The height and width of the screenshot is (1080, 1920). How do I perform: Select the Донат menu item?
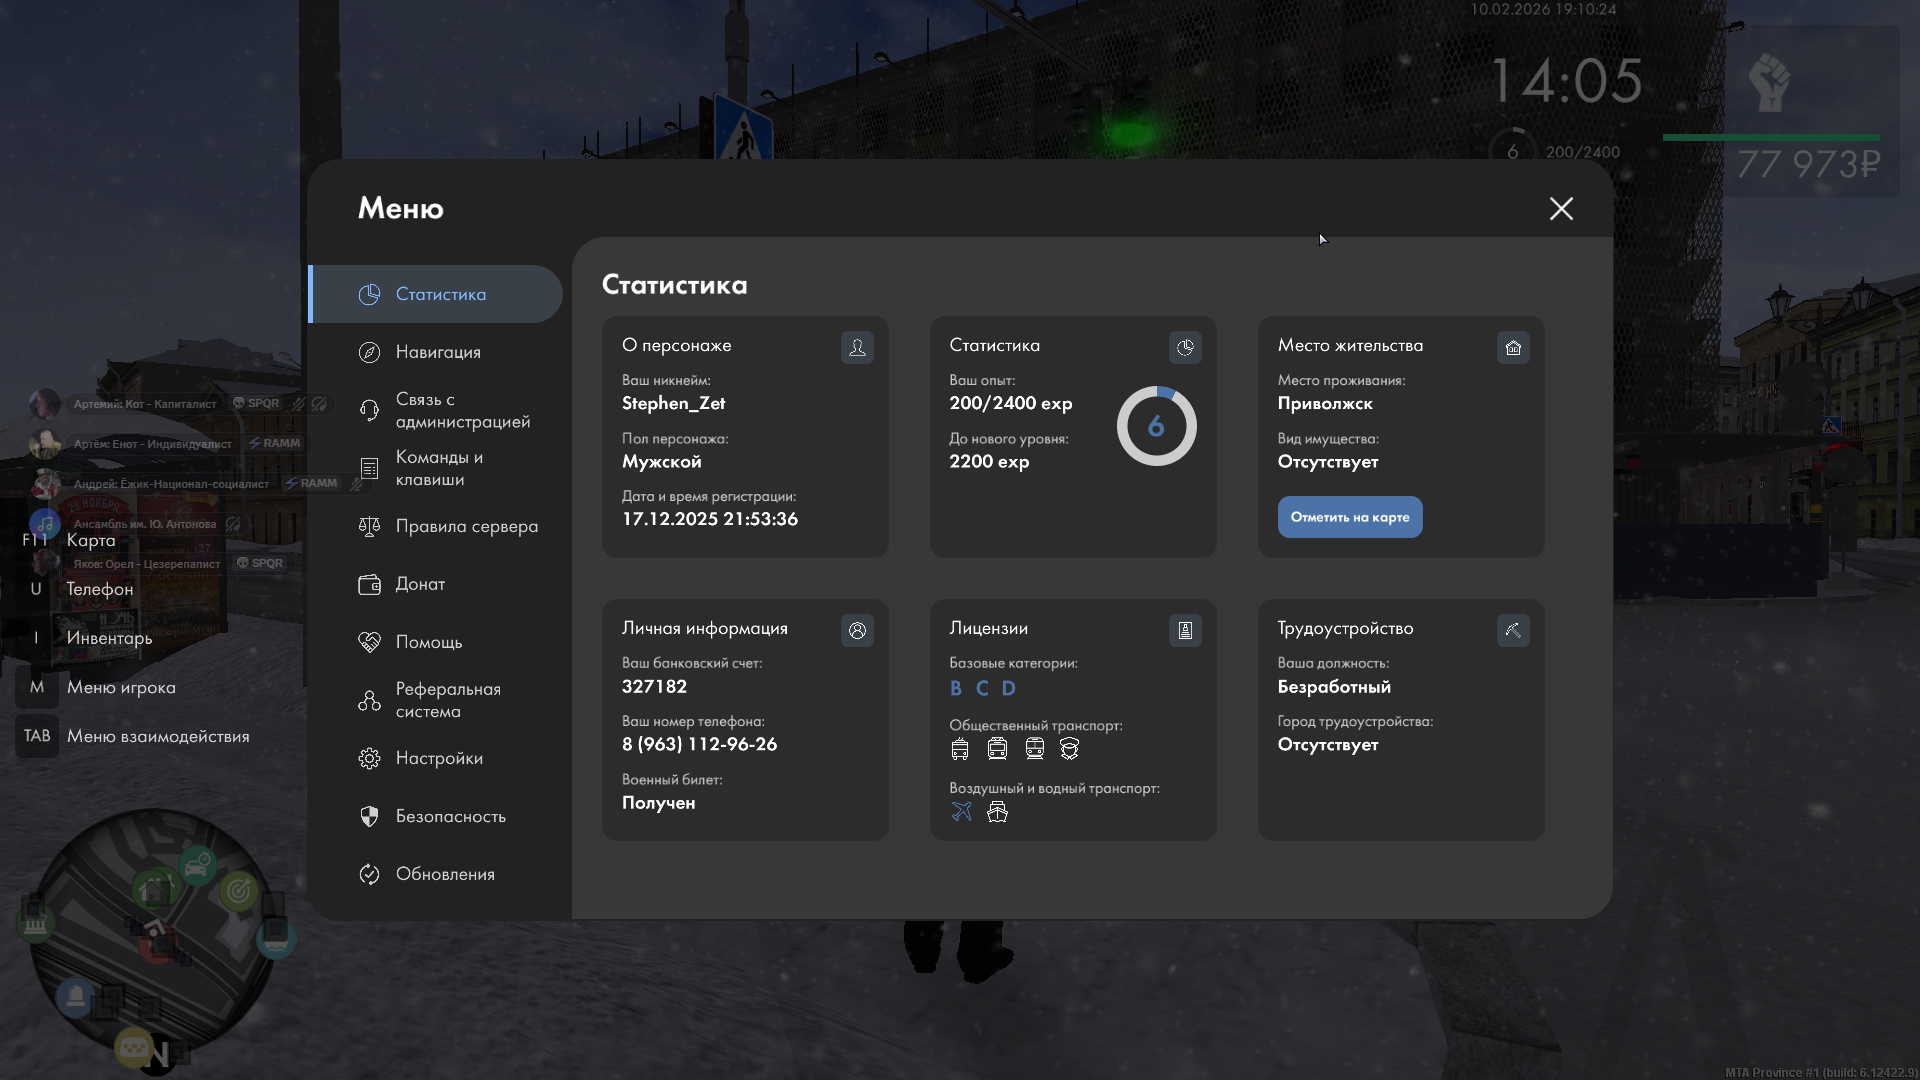point(420,584)
